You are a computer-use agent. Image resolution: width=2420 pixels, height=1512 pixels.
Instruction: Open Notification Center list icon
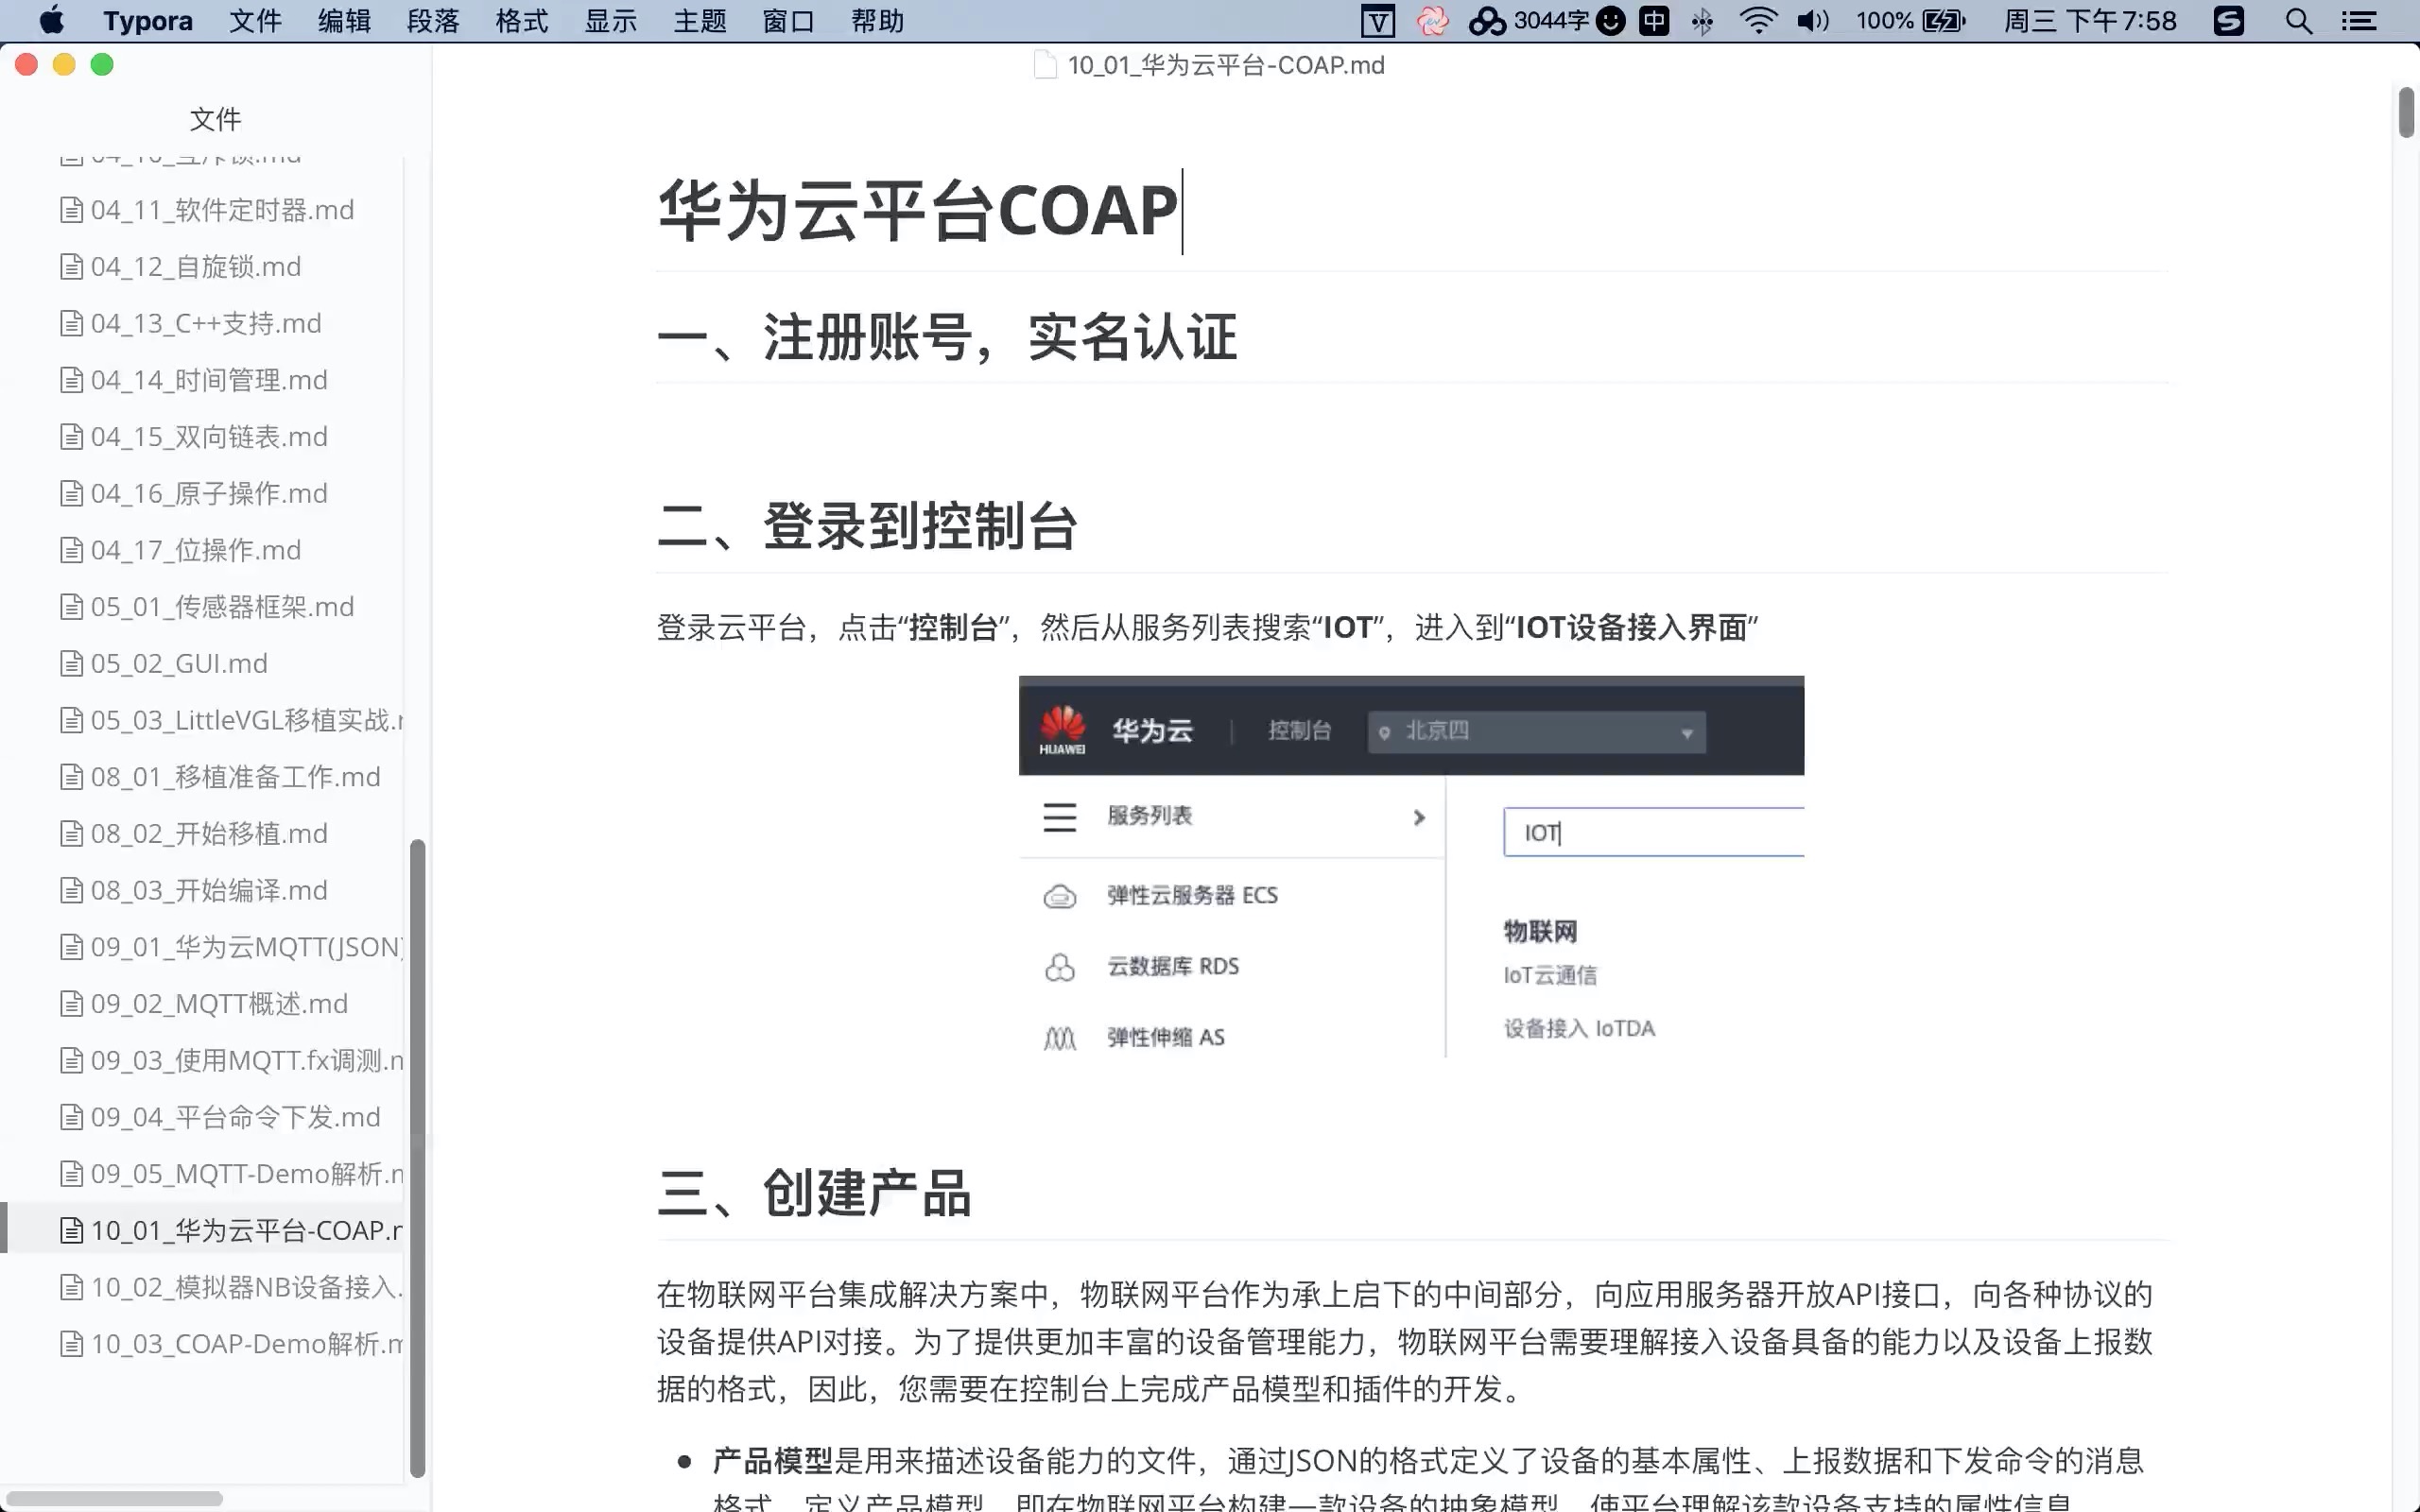pyautogui.click(x=2360, y=21)
